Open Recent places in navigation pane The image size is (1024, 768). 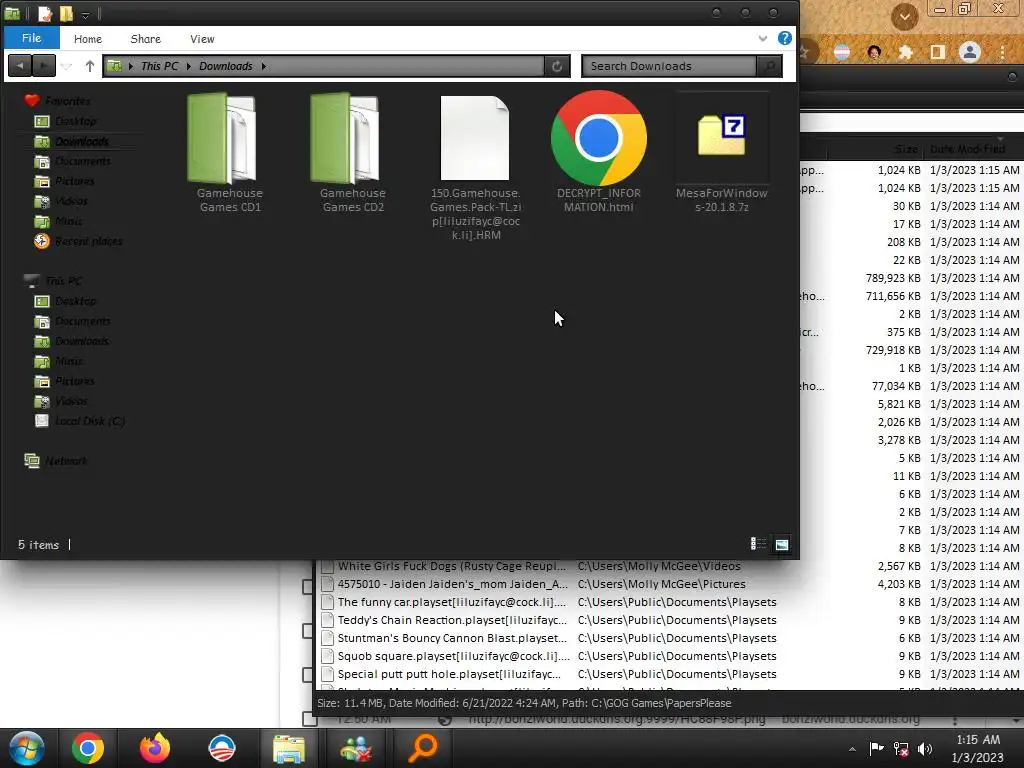point(88,241)
